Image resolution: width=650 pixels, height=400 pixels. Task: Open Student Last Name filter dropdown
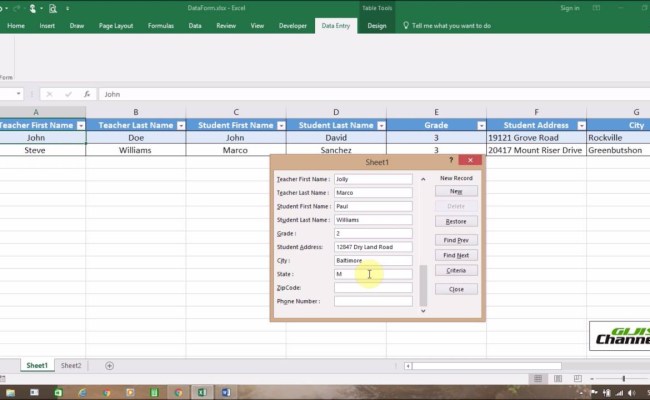[x=381, y=125]
